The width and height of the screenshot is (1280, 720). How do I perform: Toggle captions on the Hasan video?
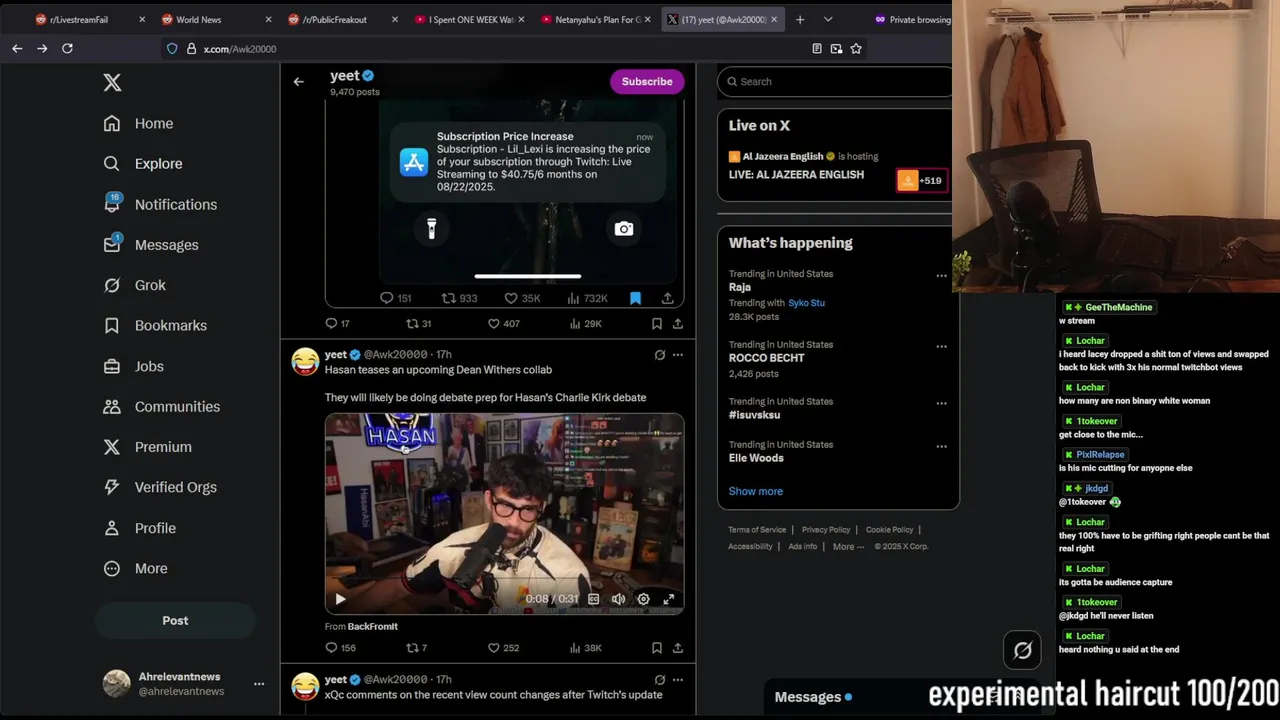click(593, 599)
